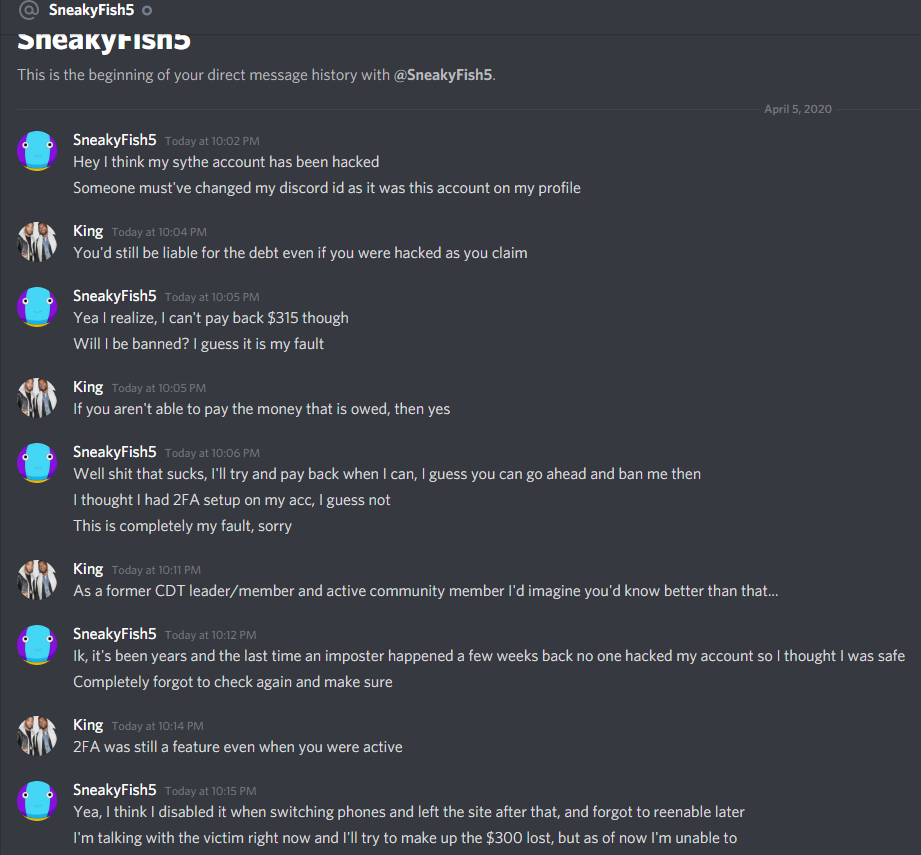The image size is (921, 855).
Task: Open the King username on the 10:04 PM message
Action: [x=88, y=231]
